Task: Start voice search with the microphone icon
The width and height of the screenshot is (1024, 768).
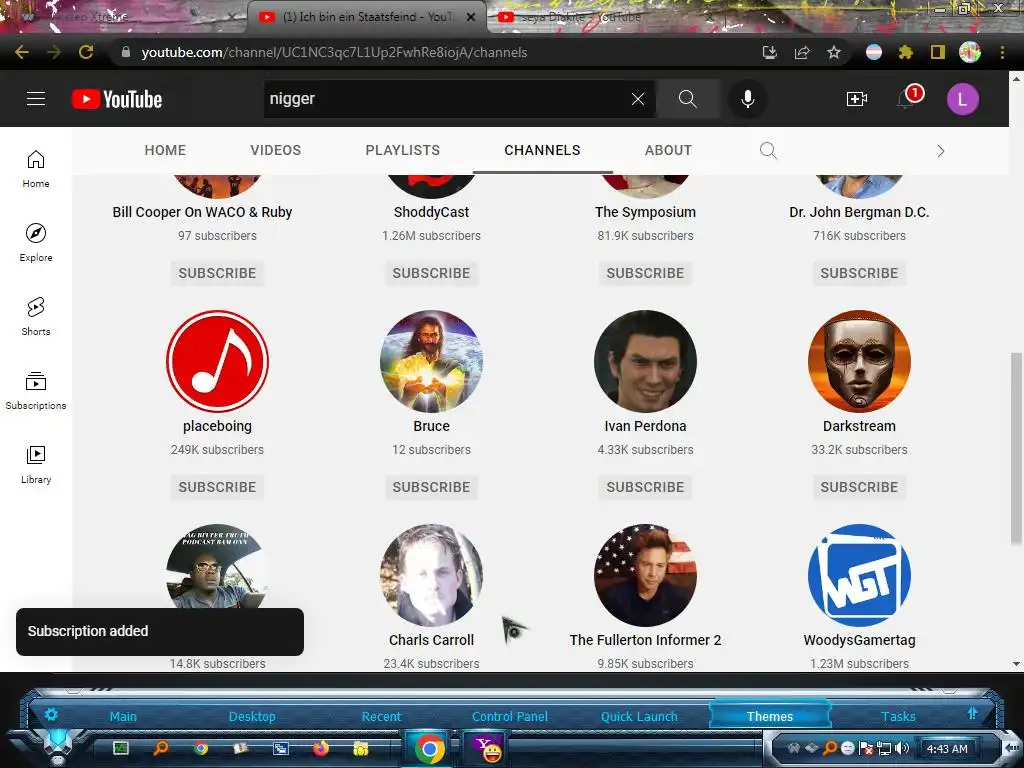Action: point(748,99)
